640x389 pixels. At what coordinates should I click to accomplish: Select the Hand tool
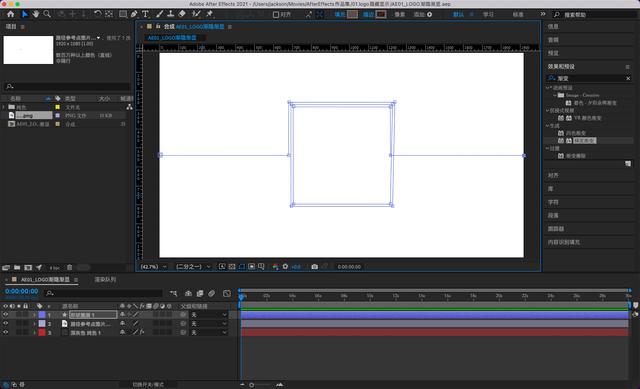pos(36,14)
